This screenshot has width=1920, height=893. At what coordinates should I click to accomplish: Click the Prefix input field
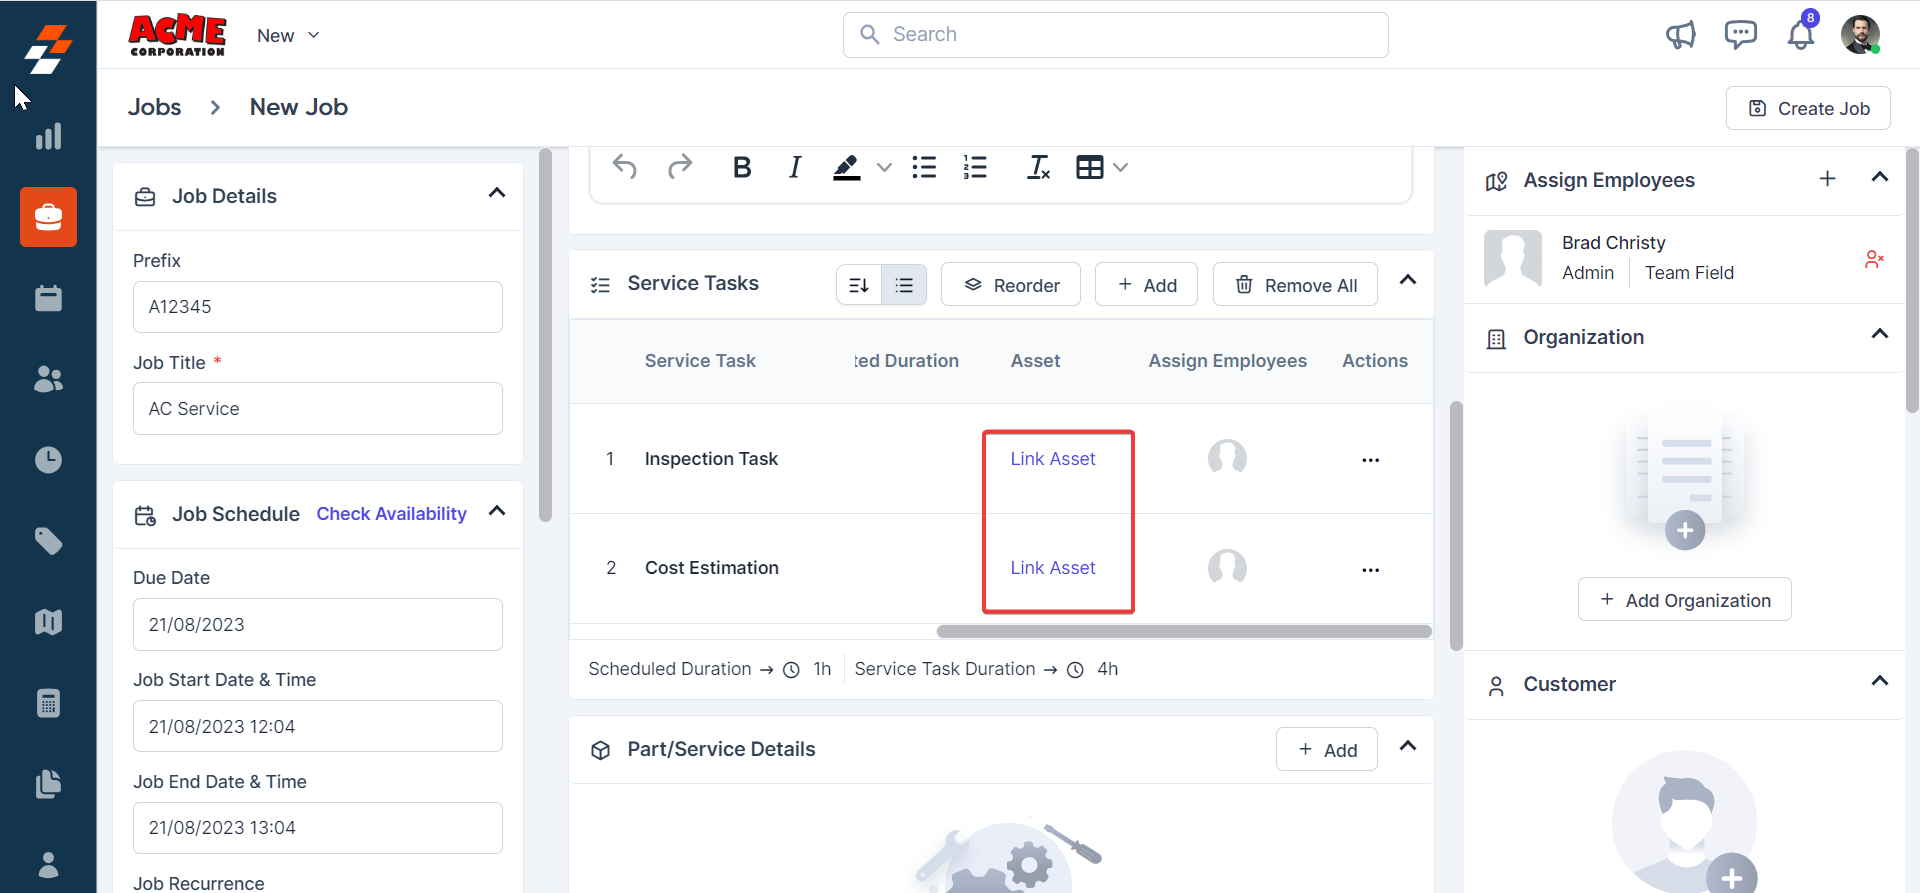coord(318,307)
